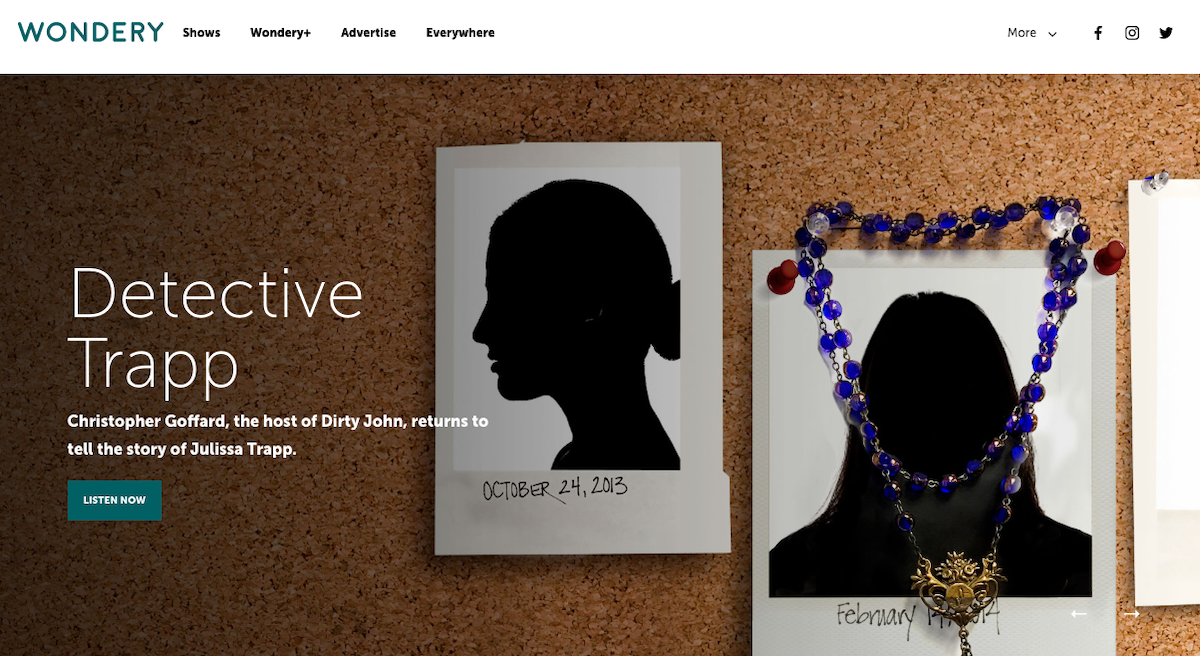Open the Shows menu item

(x=201, y=33)
